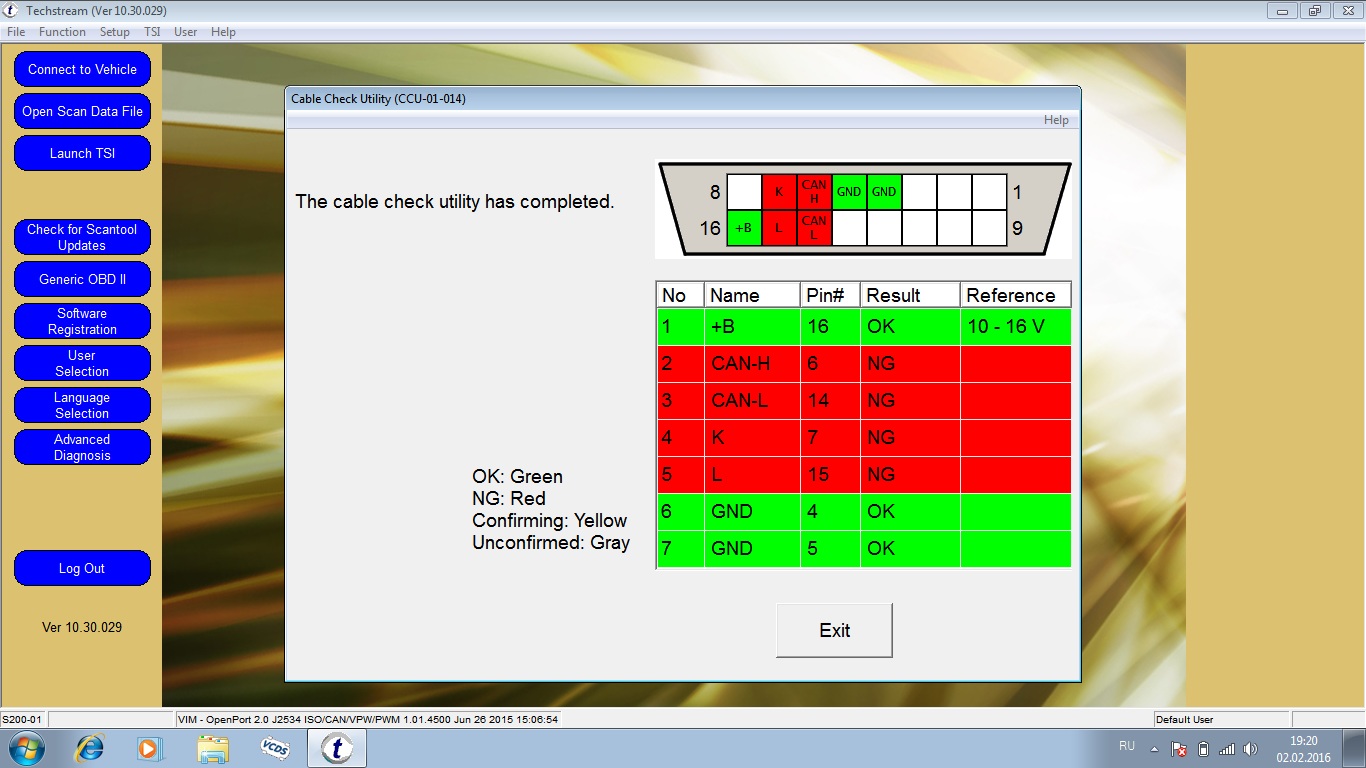The width and height of the screenshot is (1366, 768).
Task: Open the TSI menu
Action: point(152,32)
